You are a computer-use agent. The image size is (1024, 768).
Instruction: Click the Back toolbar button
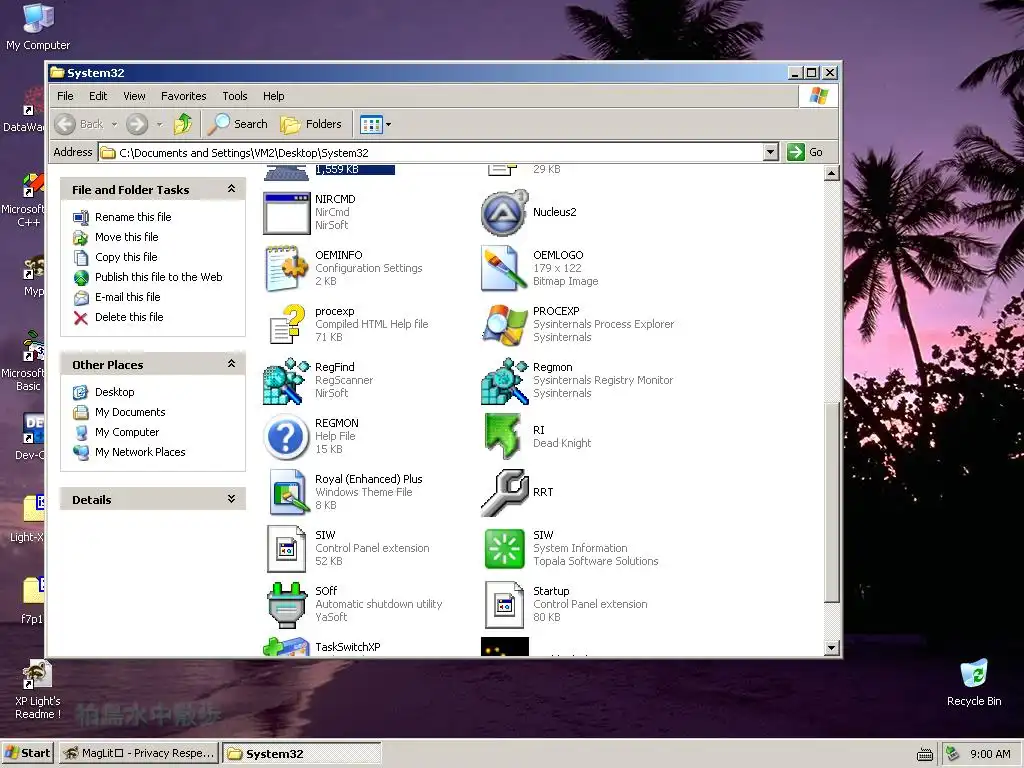pos(80,124)
